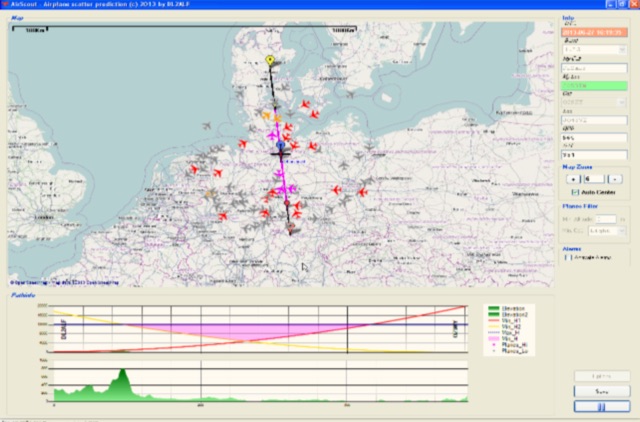Viewport: 640px width, 422px height.
Task: Click the blue midpoint marker on the path
Action: tap(280, 145)
